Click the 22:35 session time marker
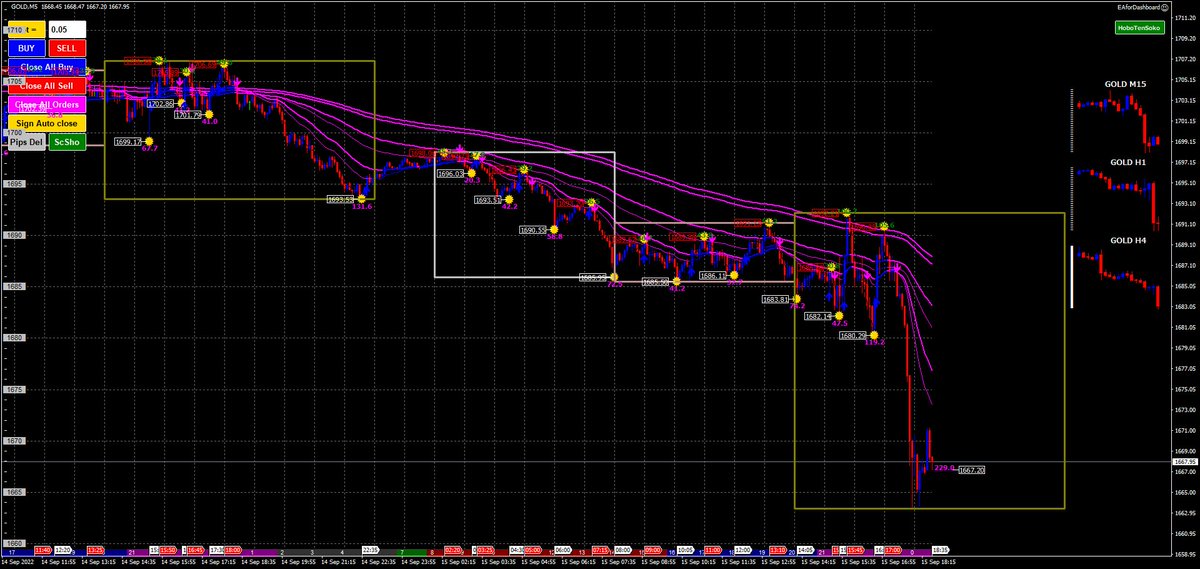Viewport: 1200px width, 569px height. [x=370, y=550]
